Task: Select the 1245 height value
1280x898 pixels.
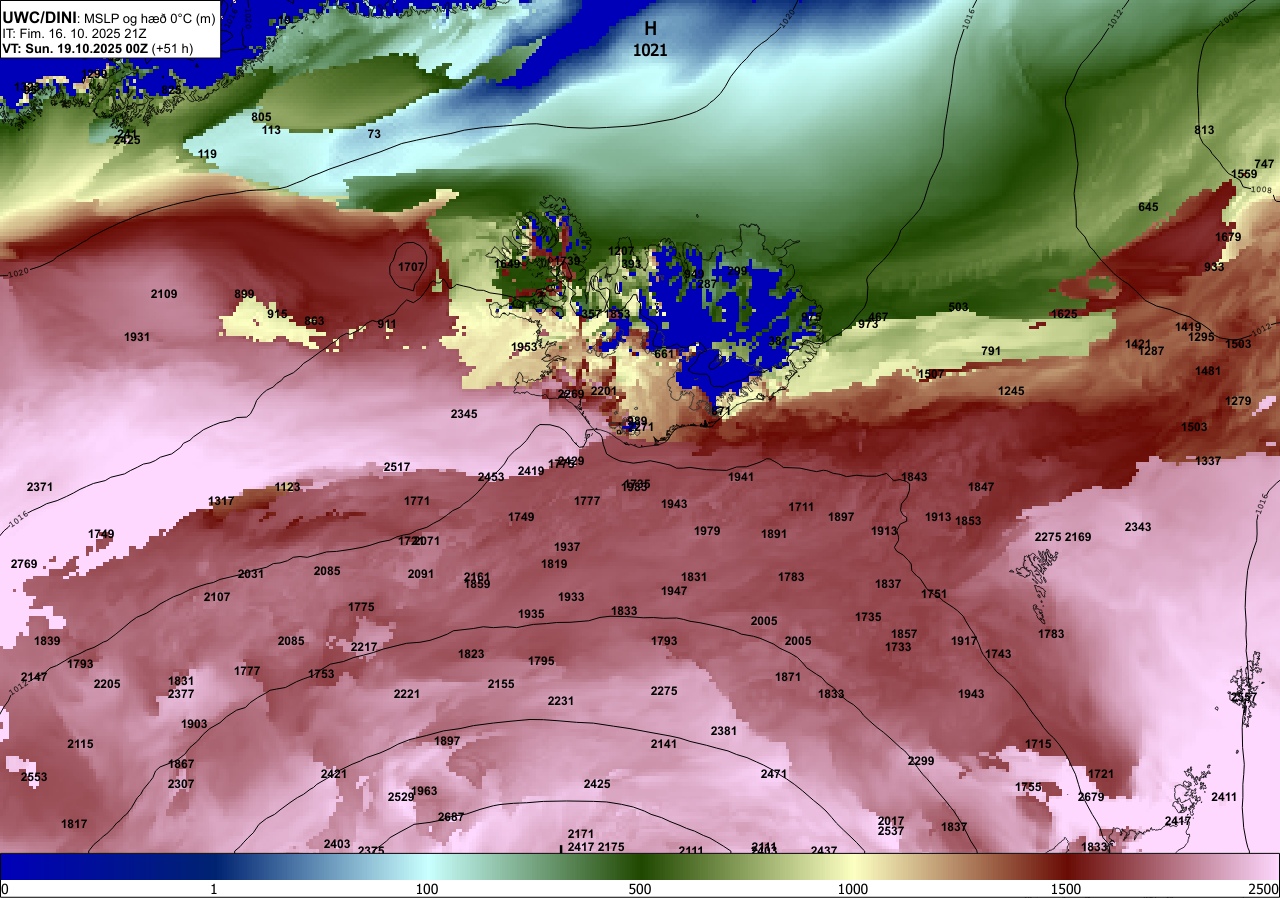Action: [1011, 391]
